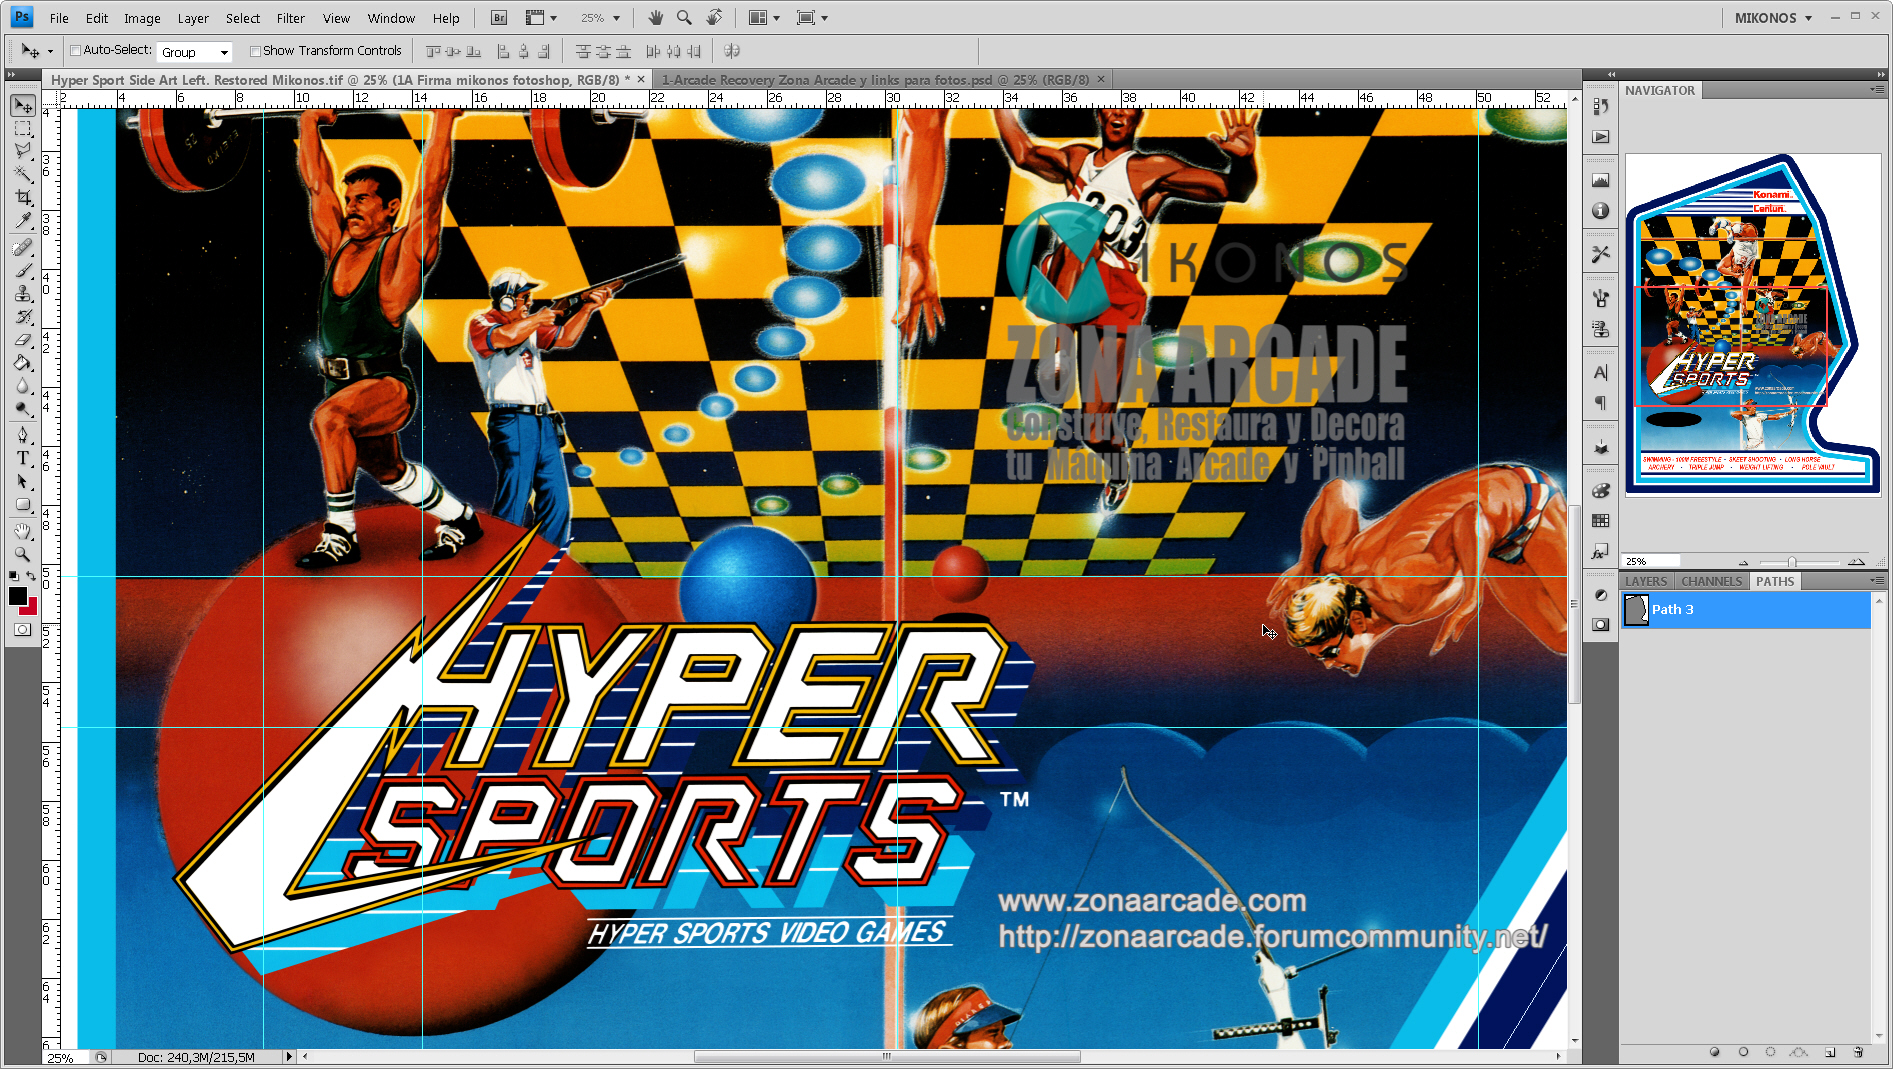The width and height of the screenshot is (1893, 1069).
Task: Select the Crop tool
Action: [x=22, y=198]
